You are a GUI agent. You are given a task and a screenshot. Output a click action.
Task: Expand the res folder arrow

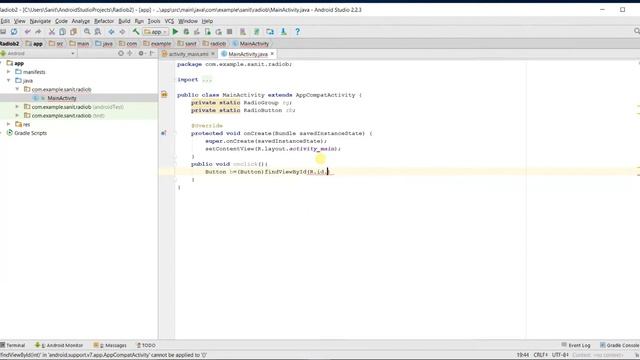point(9,124)
